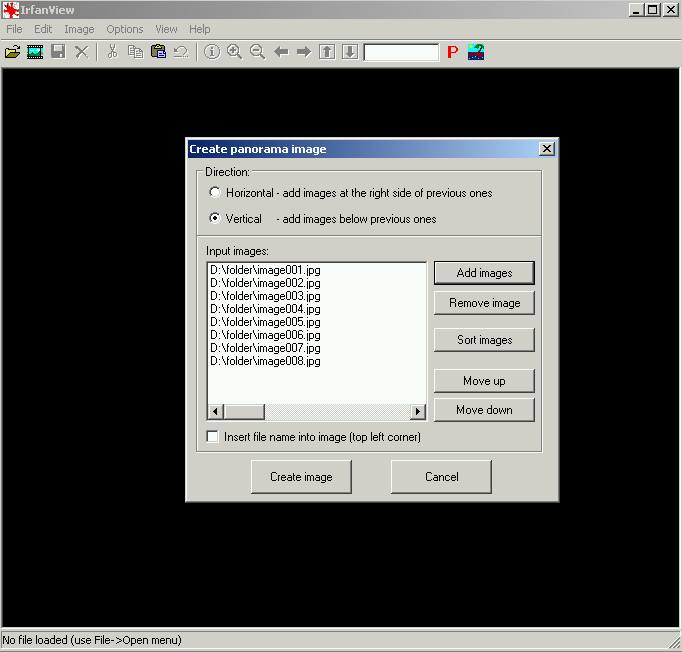Open the Slideshow filmstrip icon

click(x=35, y=52)
